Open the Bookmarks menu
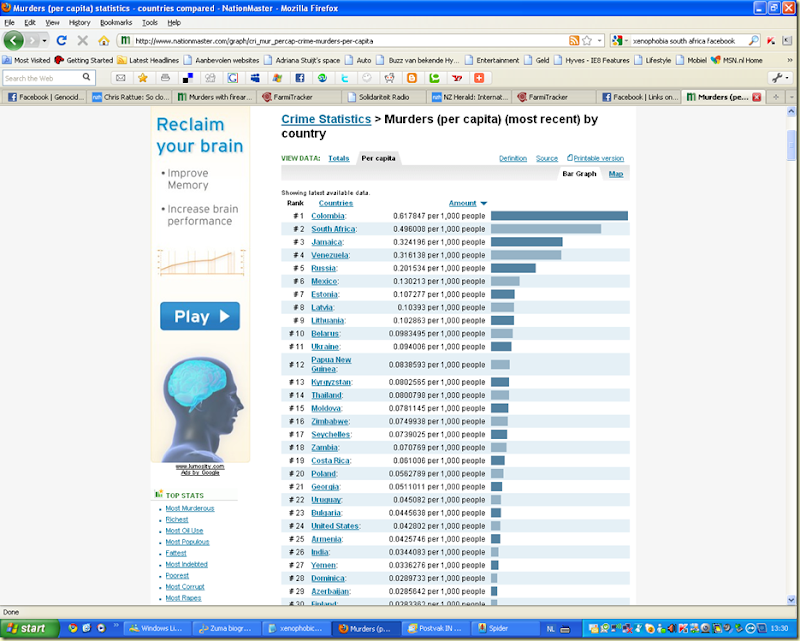 (116, 22)
